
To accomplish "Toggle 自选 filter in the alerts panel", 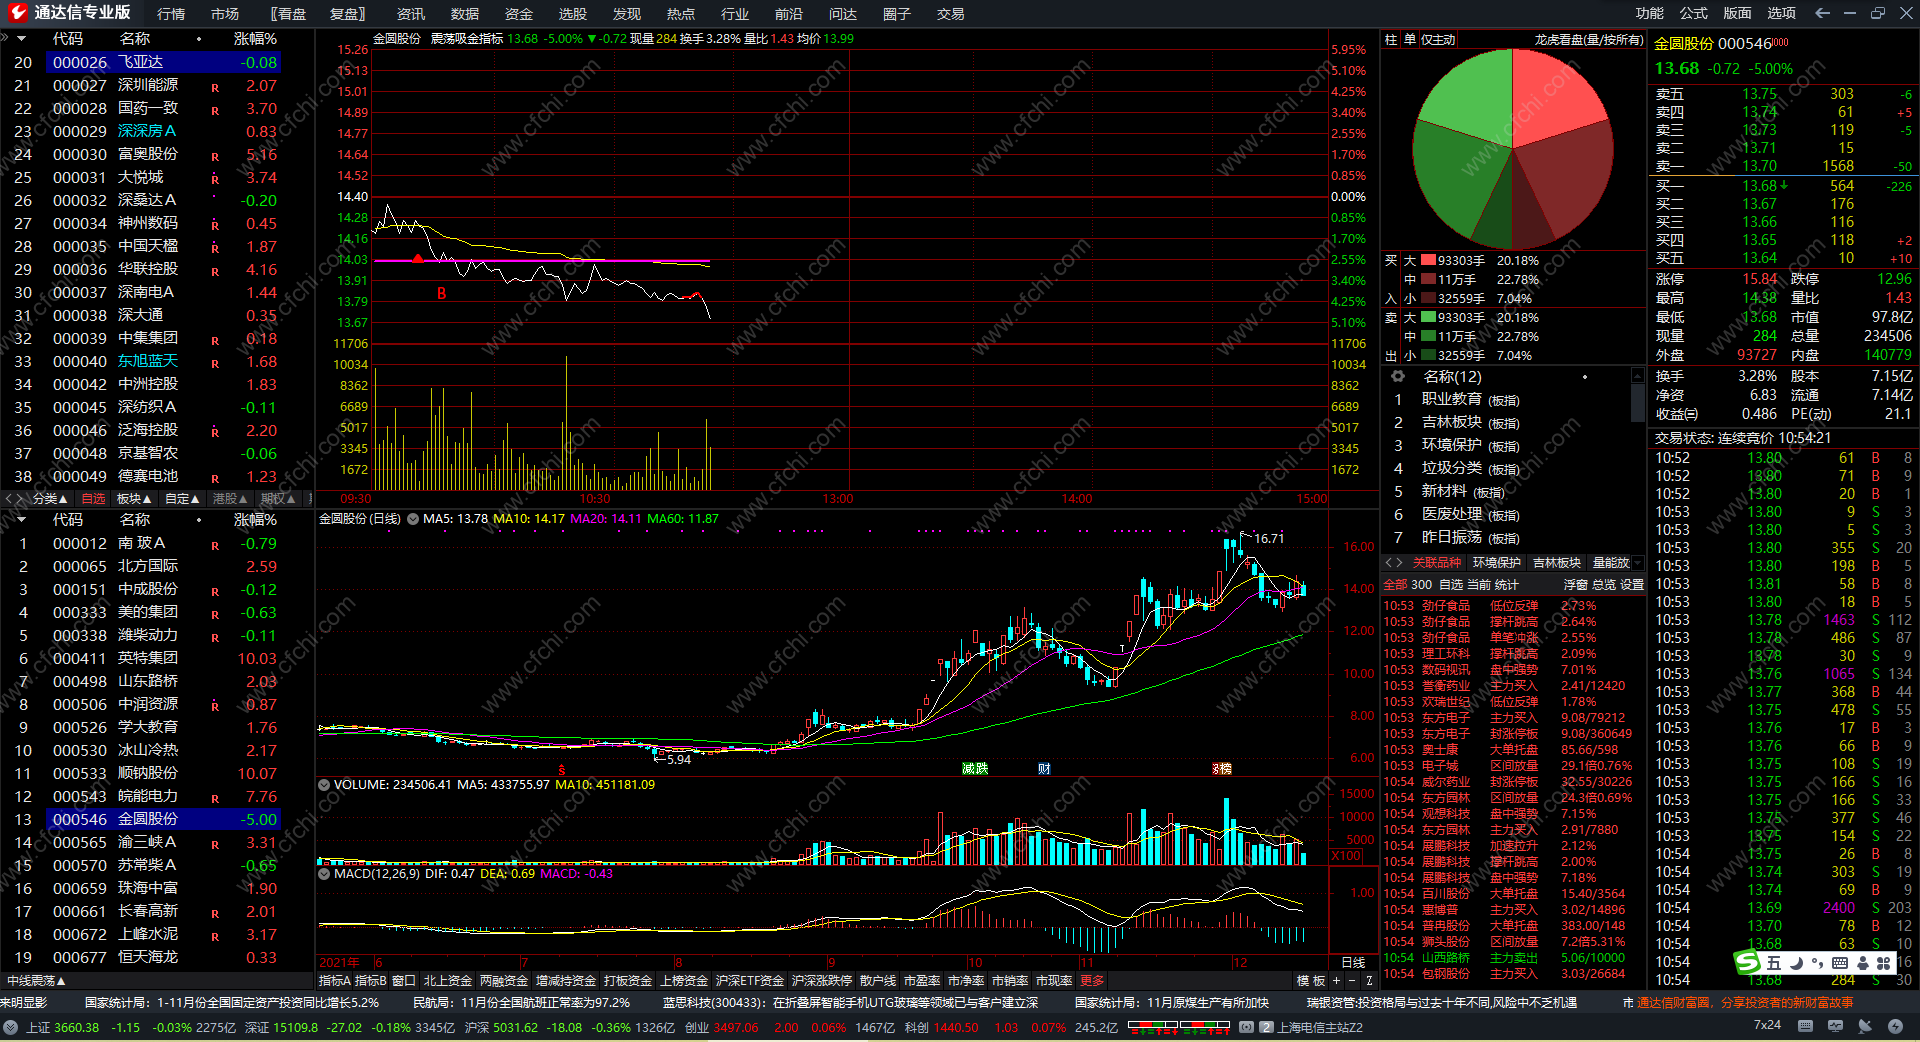I will 1451,585.
